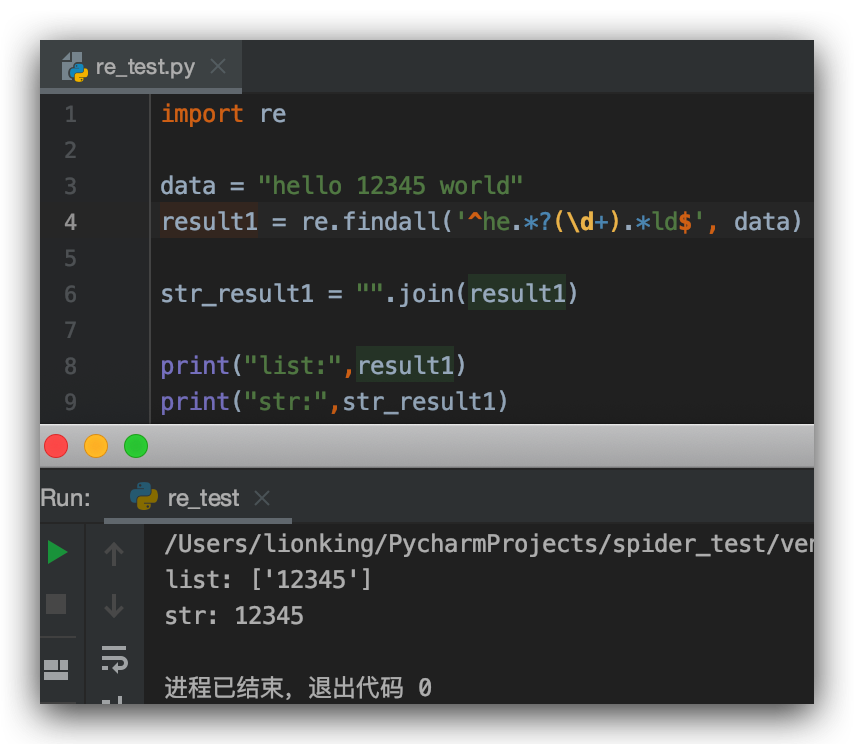Click the result1 variable on line 4
This screenshot has height=744, width=854.
[x=209, y=222]
